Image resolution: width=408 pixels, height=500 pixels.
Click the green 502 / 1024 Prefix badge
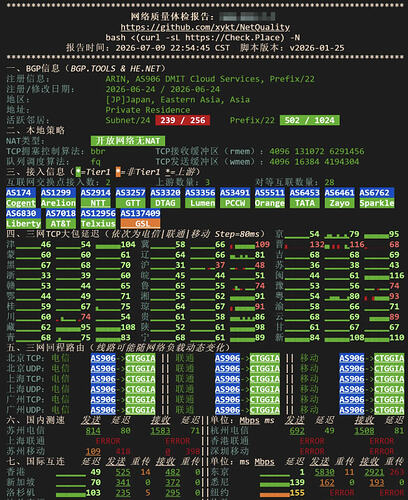point(310,120)
